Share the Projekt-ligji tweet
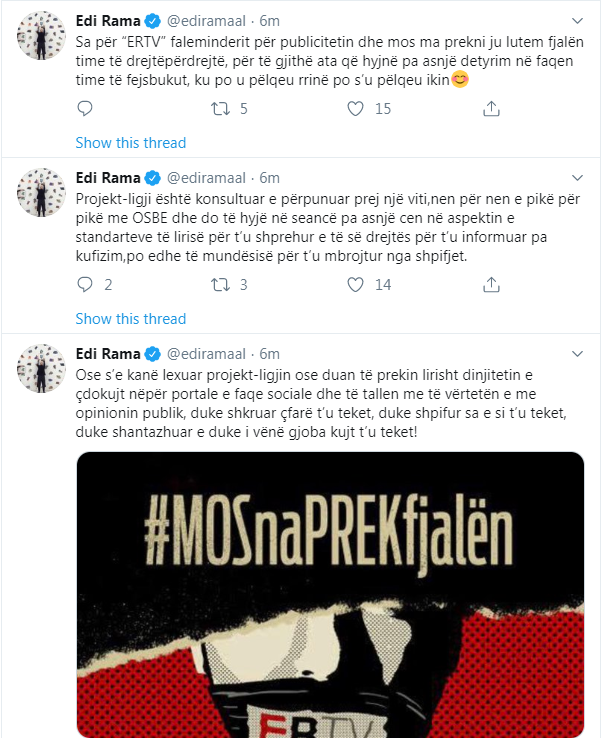The height and width of the screenshot is (738, 605). (490, 285)
